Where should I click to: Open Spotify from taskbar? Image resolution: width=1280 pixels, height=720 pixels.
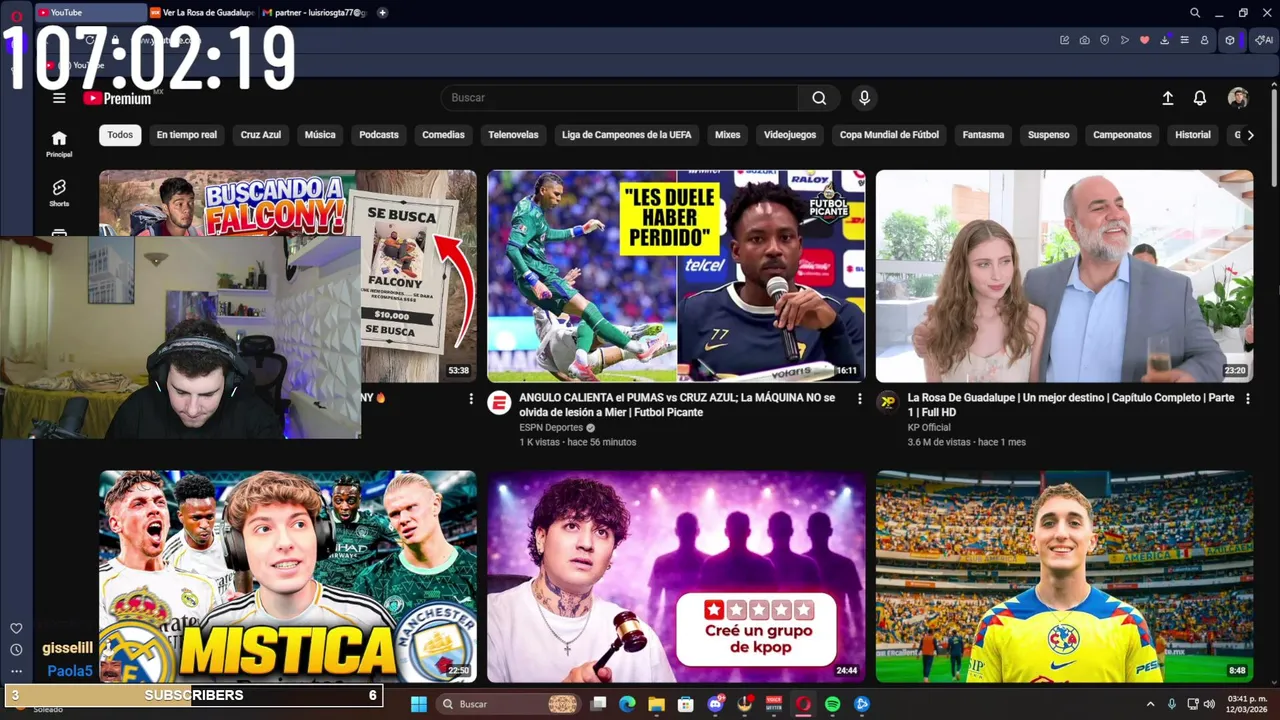point(832,704)
